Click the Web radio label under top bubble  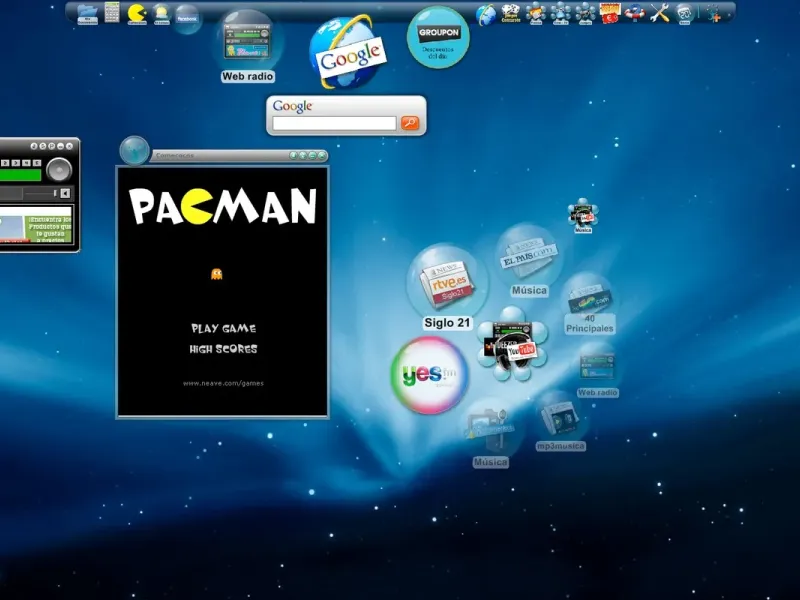click(x=247, y=77)
